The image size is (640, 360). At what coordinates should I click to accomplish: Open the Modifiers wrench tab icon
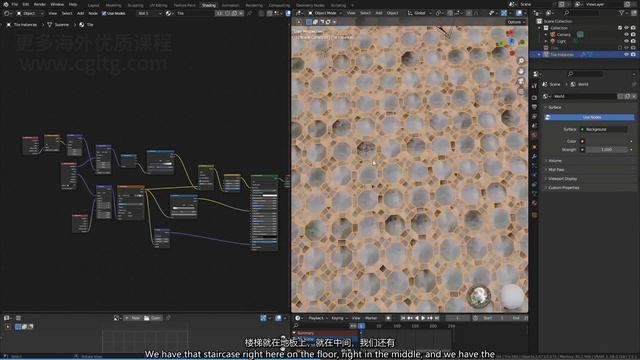(534, 157)
